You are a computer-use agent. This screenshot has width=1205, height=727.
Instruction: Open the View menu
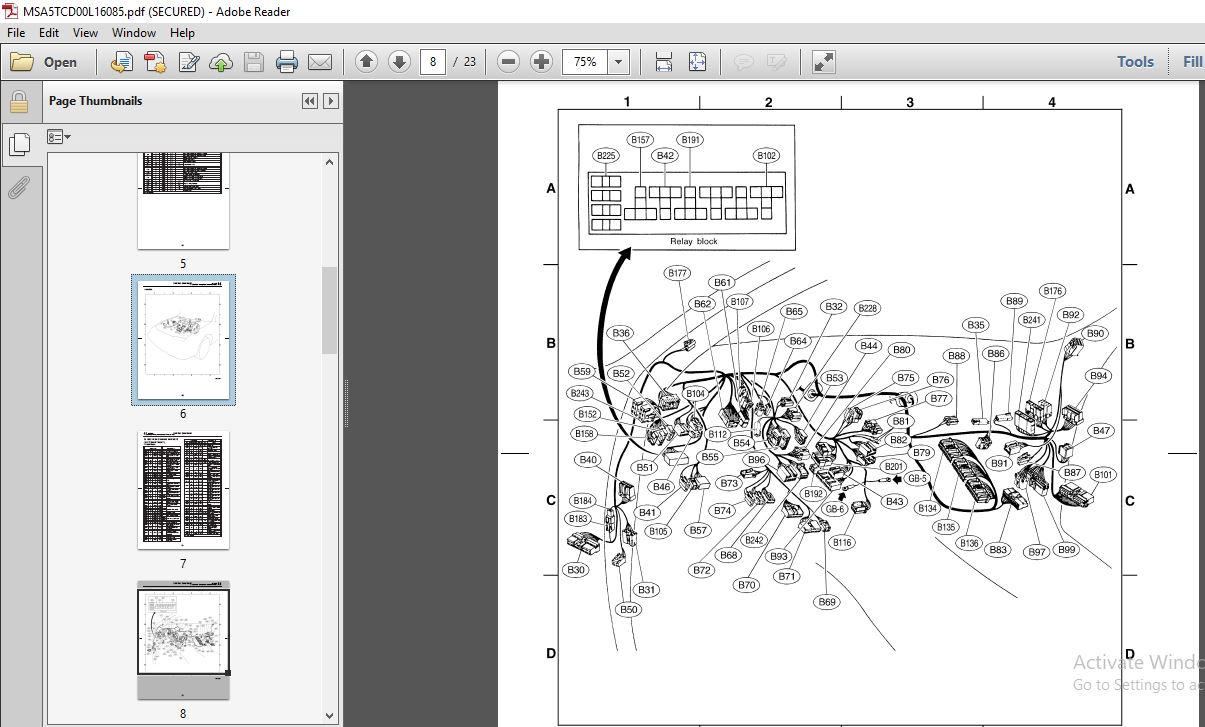[x=86, y=33]
